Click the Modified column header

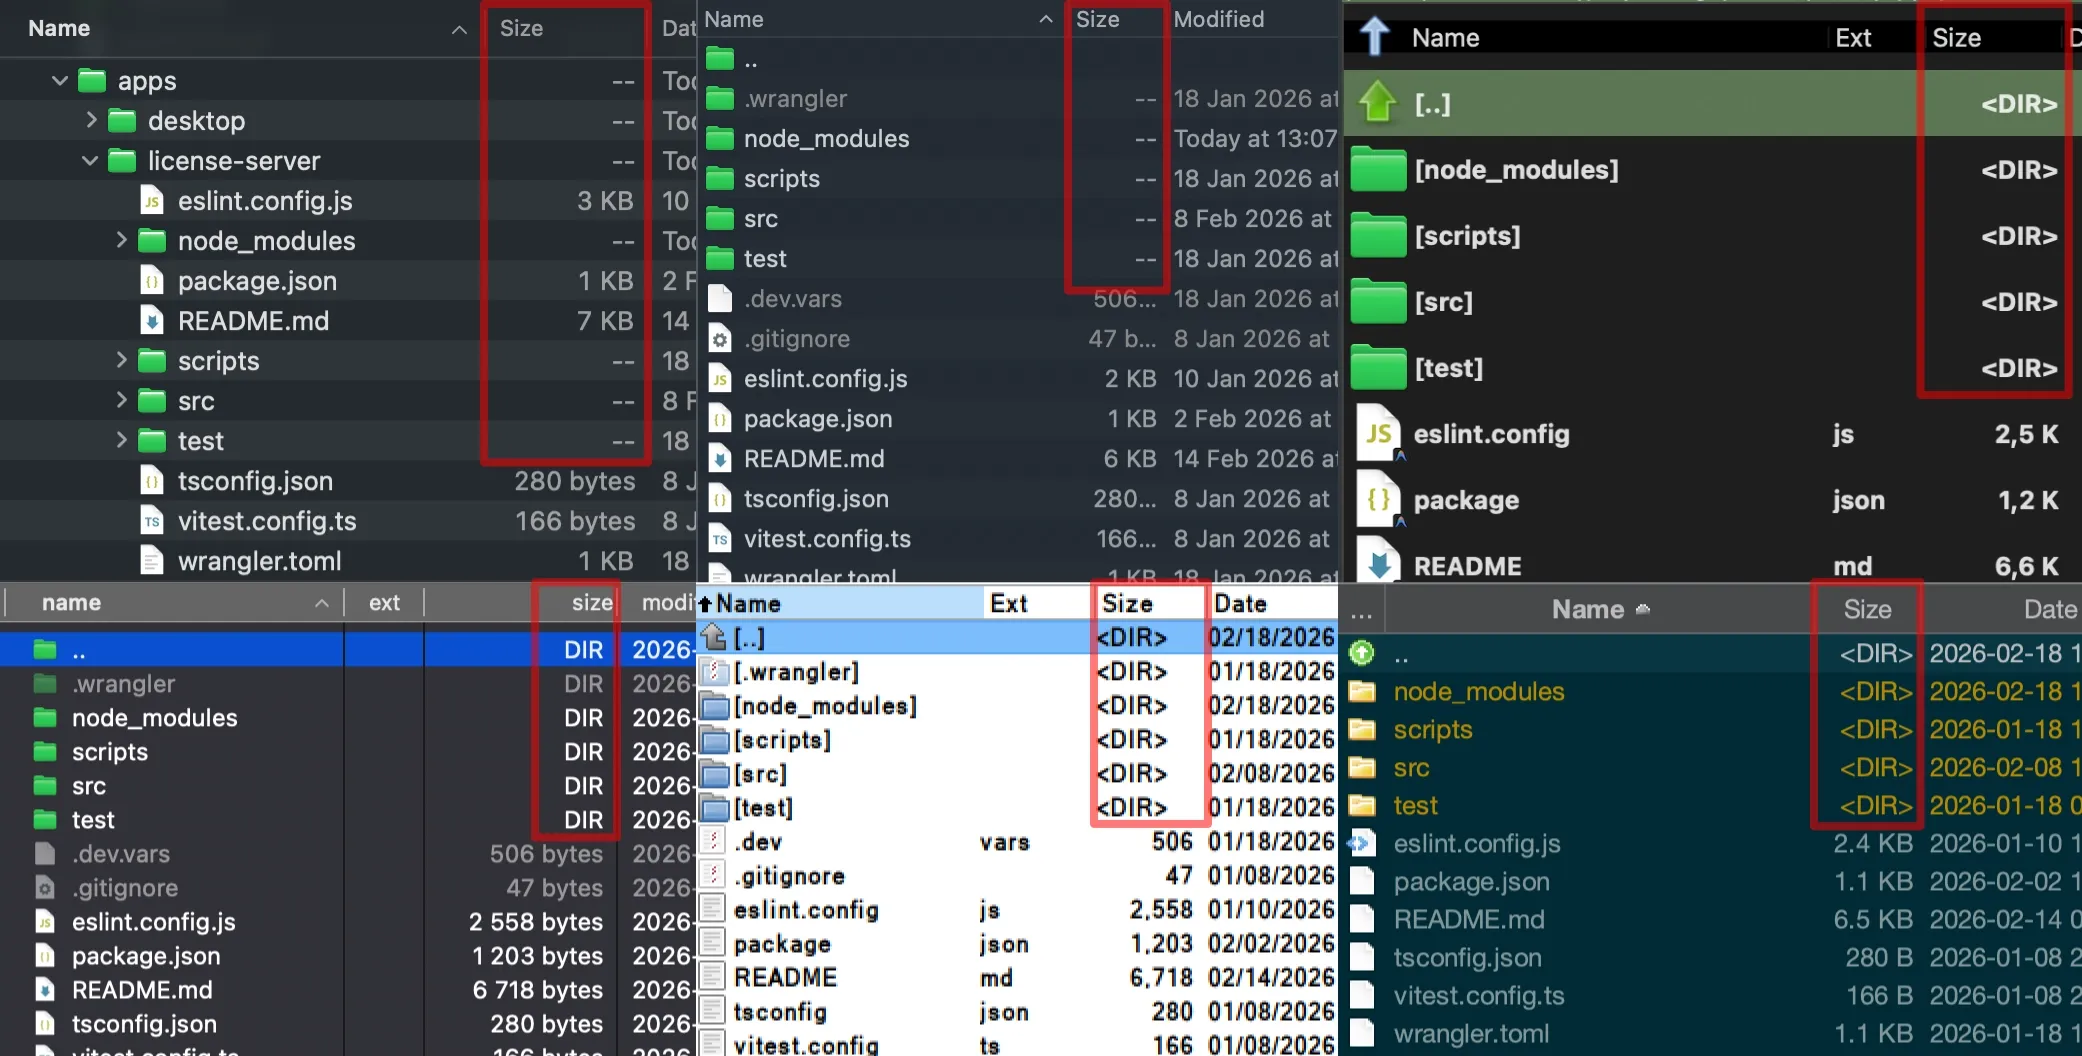1219,19
